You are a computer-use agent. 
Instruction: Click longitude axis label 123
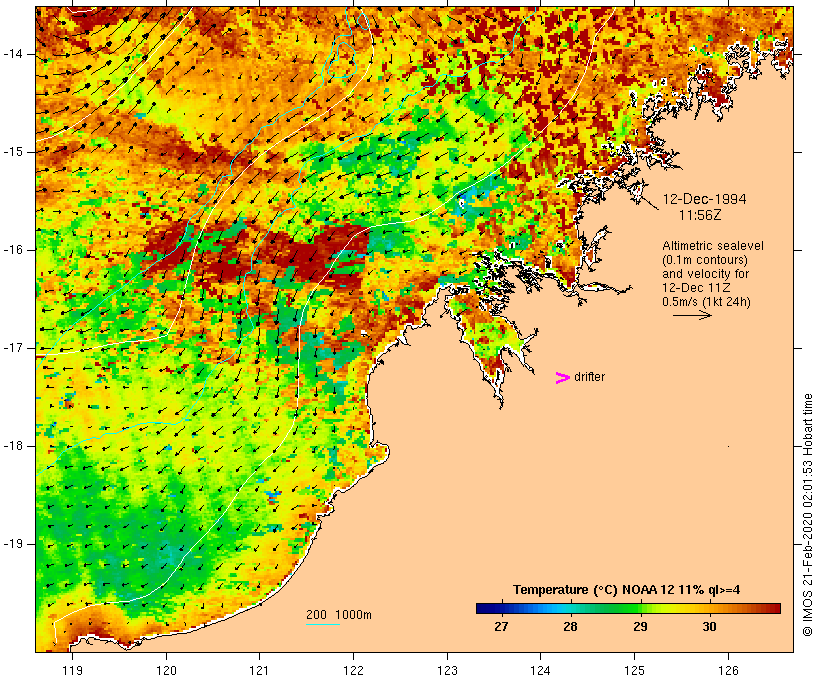tap(447, 670)
